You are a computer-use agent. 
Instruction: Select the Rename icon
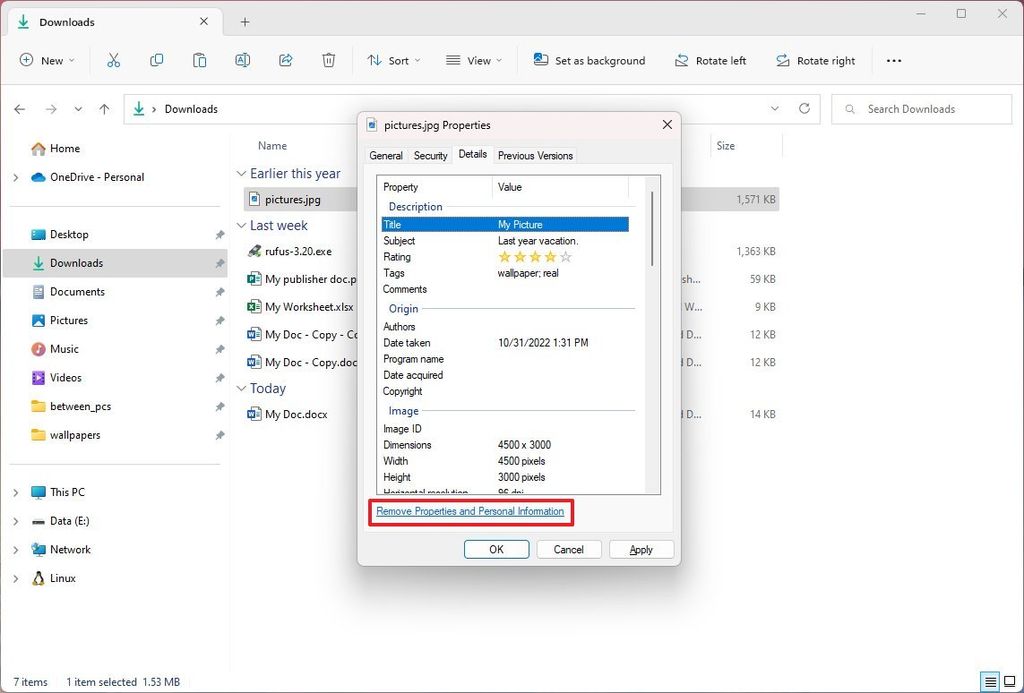click(x=242, y=60)
